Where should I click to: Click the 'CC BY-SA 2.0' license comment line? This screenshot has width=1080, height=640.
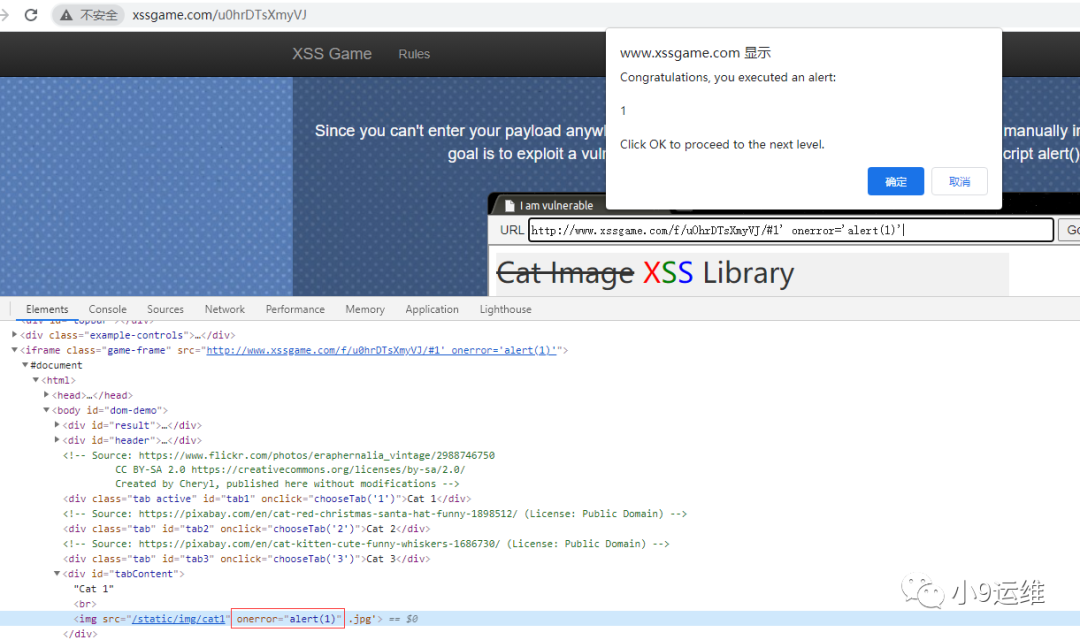290,470
